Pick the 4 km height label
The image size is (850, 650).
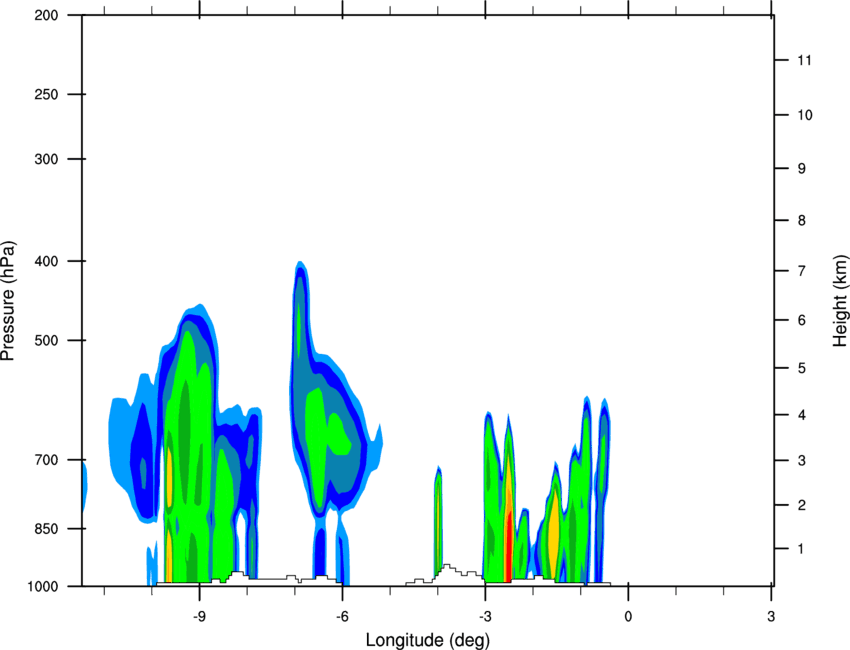coord(802,415)
